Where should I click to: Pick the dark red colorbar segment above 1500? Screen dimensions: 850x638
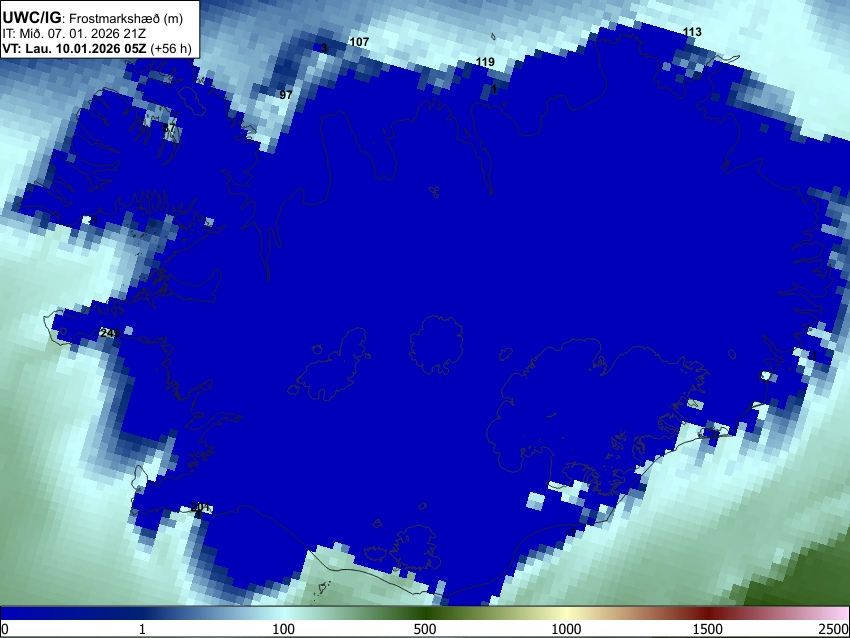pyautogui.click(x=708, y=614)
